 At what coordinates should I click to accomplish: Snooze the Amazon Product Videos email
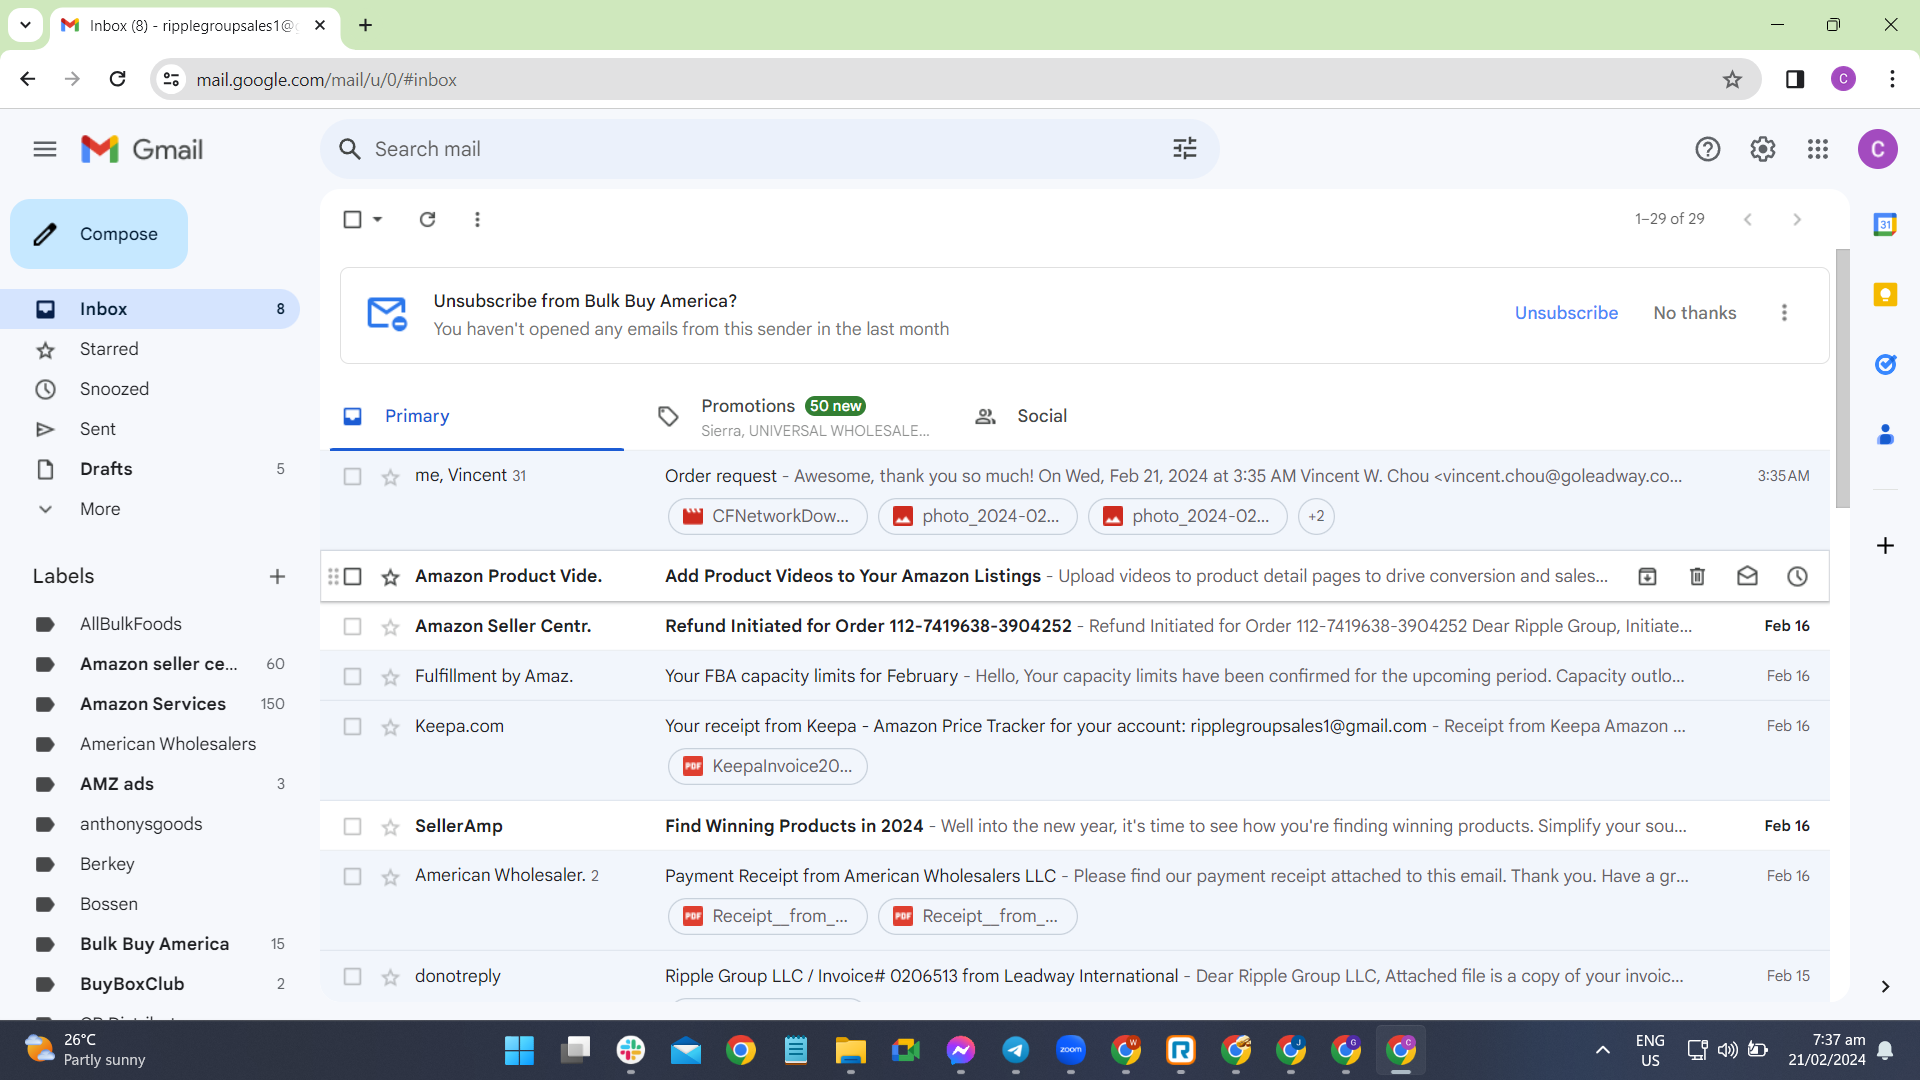1797,576
